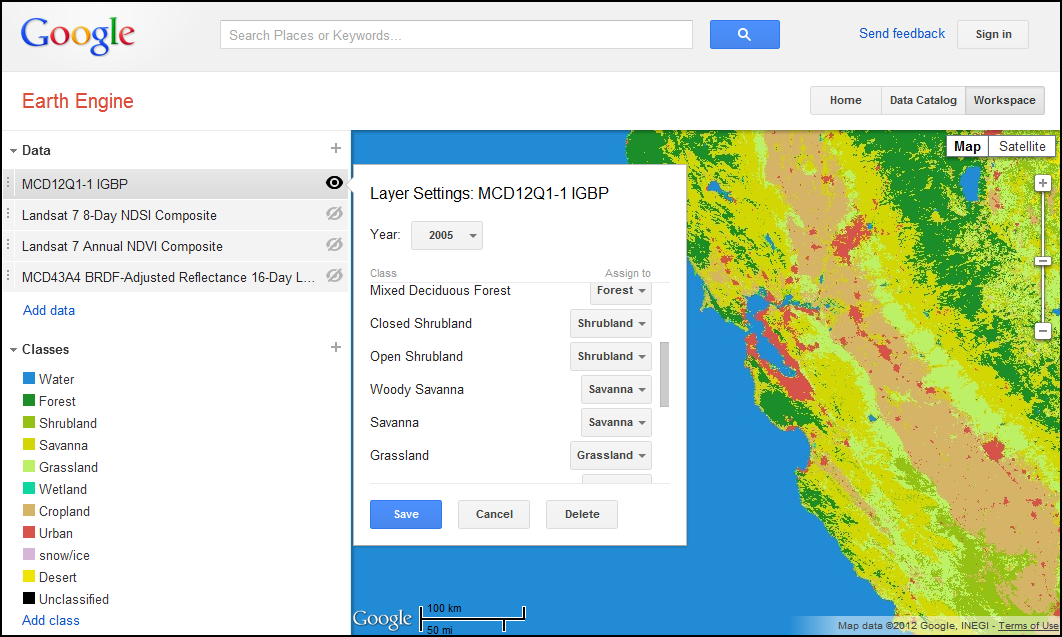Show the Landsat 7 8-Day NDSI Composite layer
The image size is (1062, 637).
tap(334, 214)
